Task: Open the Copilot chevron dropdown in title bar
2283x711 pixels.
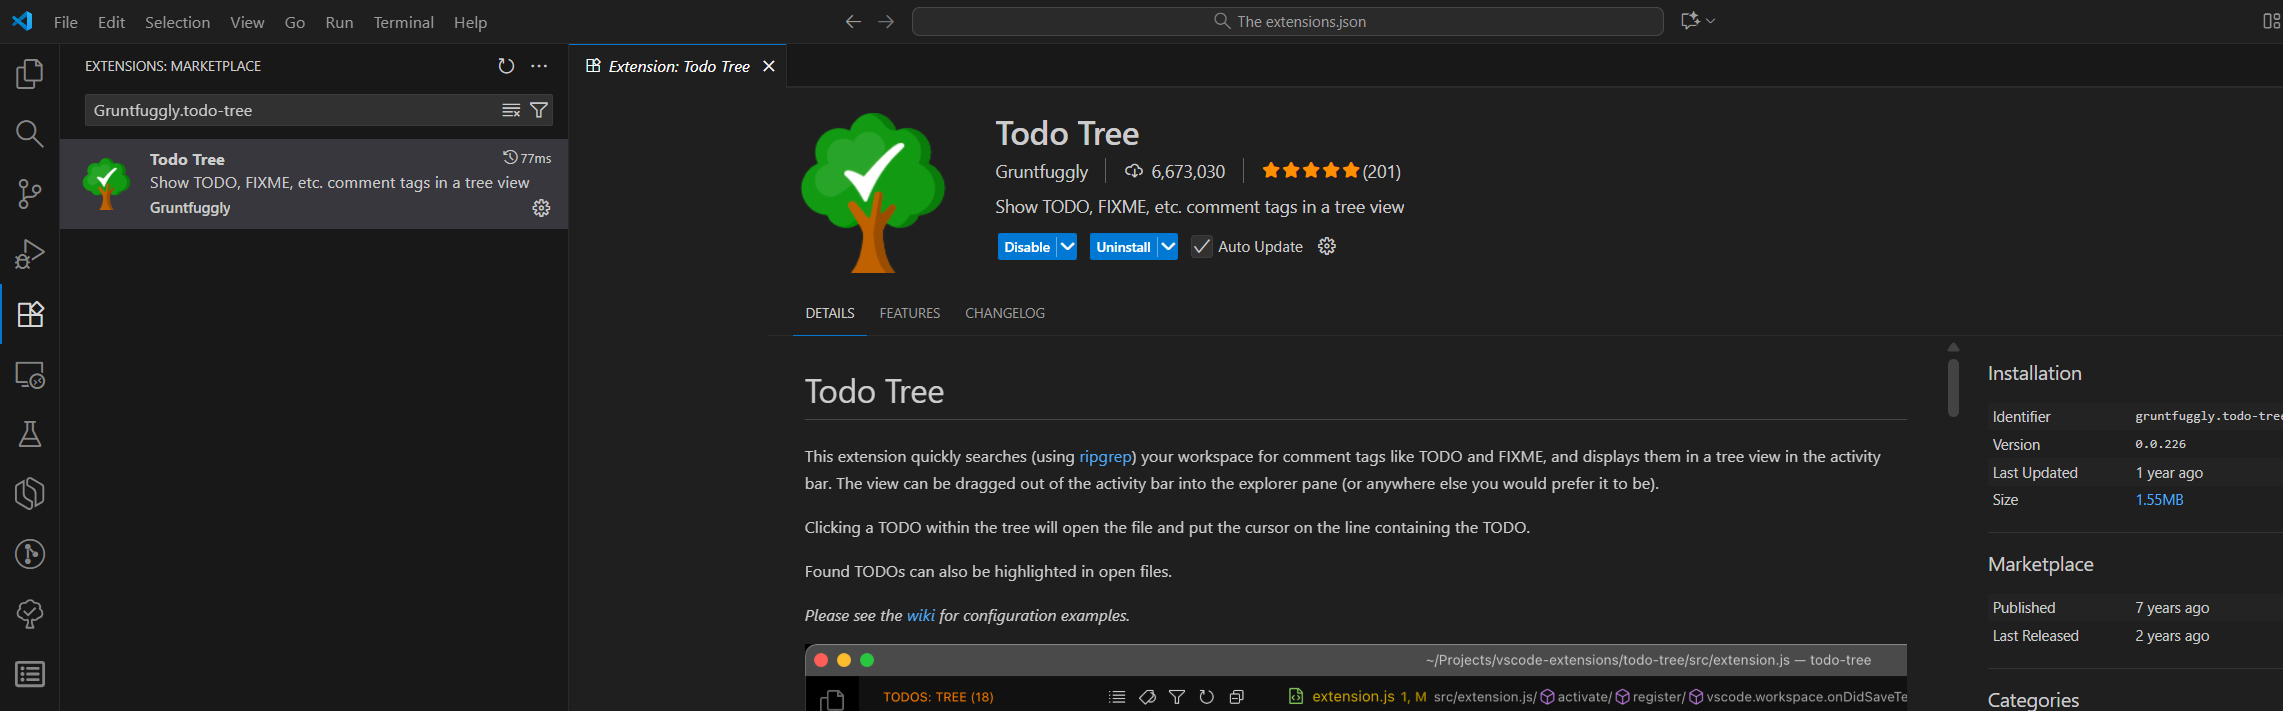Action: (1711, 21)
